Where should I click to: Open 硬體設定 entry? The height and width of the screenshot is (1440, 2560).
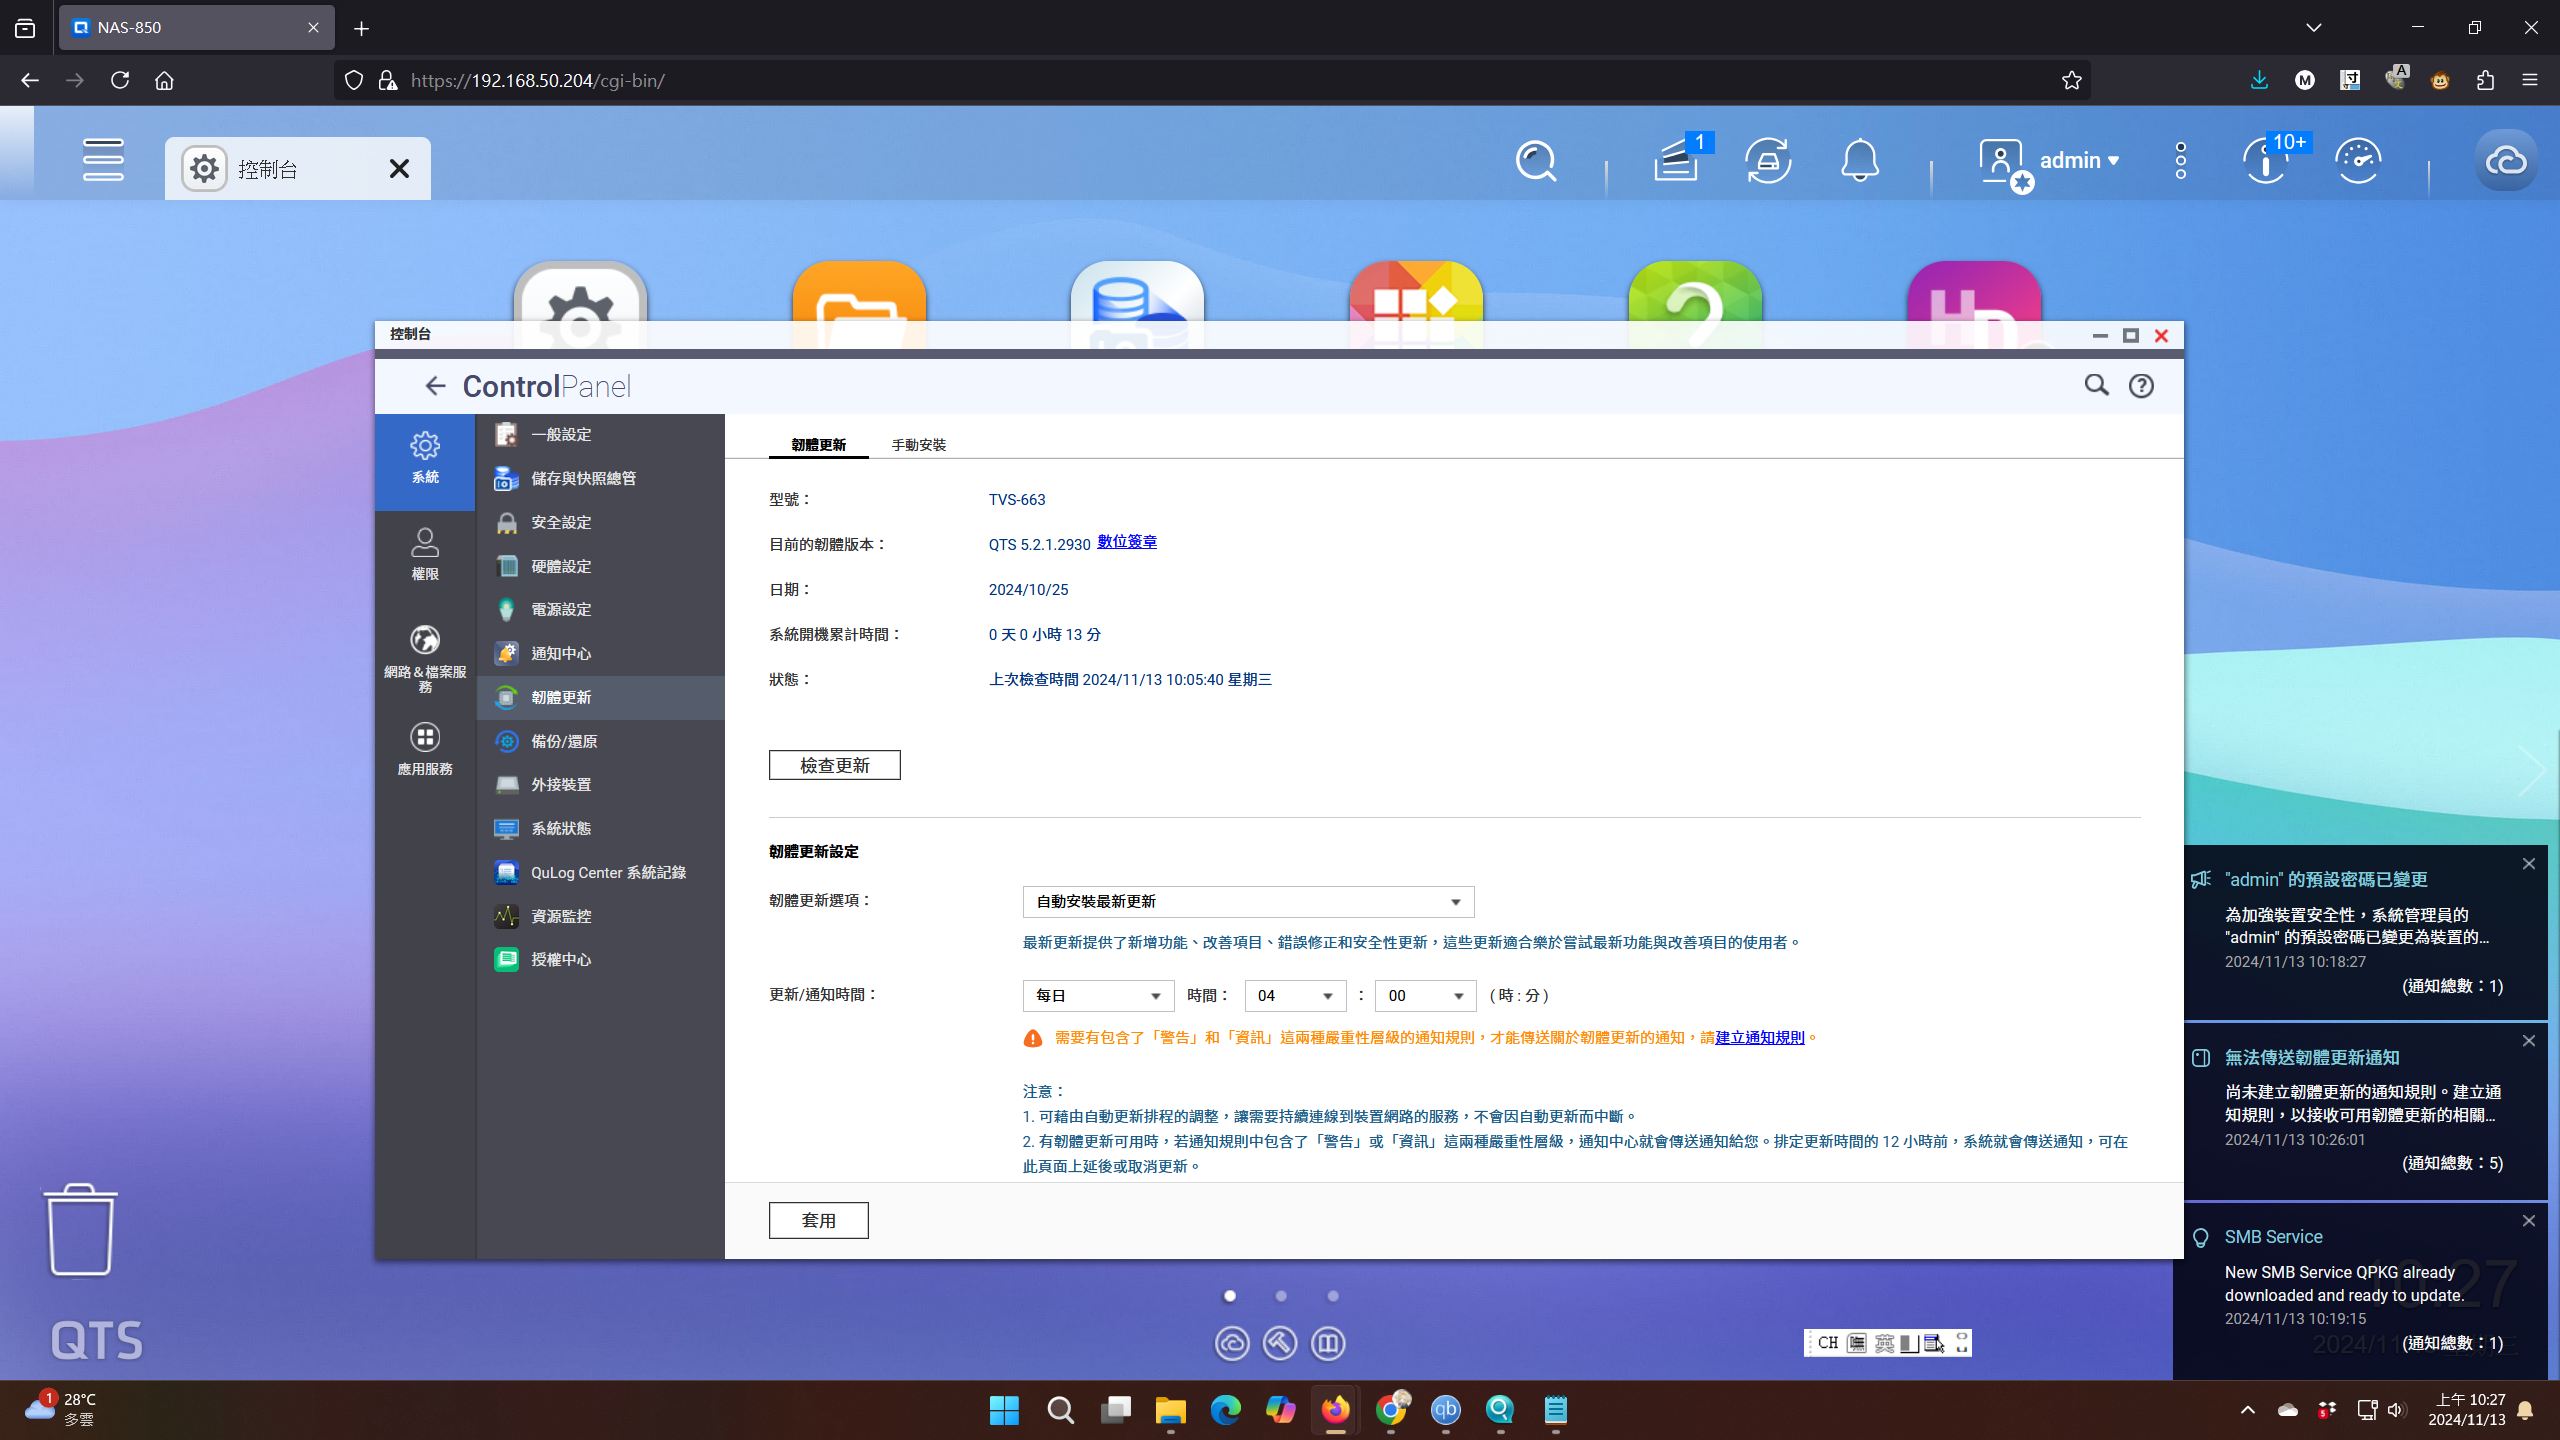(x=600, y=567)
